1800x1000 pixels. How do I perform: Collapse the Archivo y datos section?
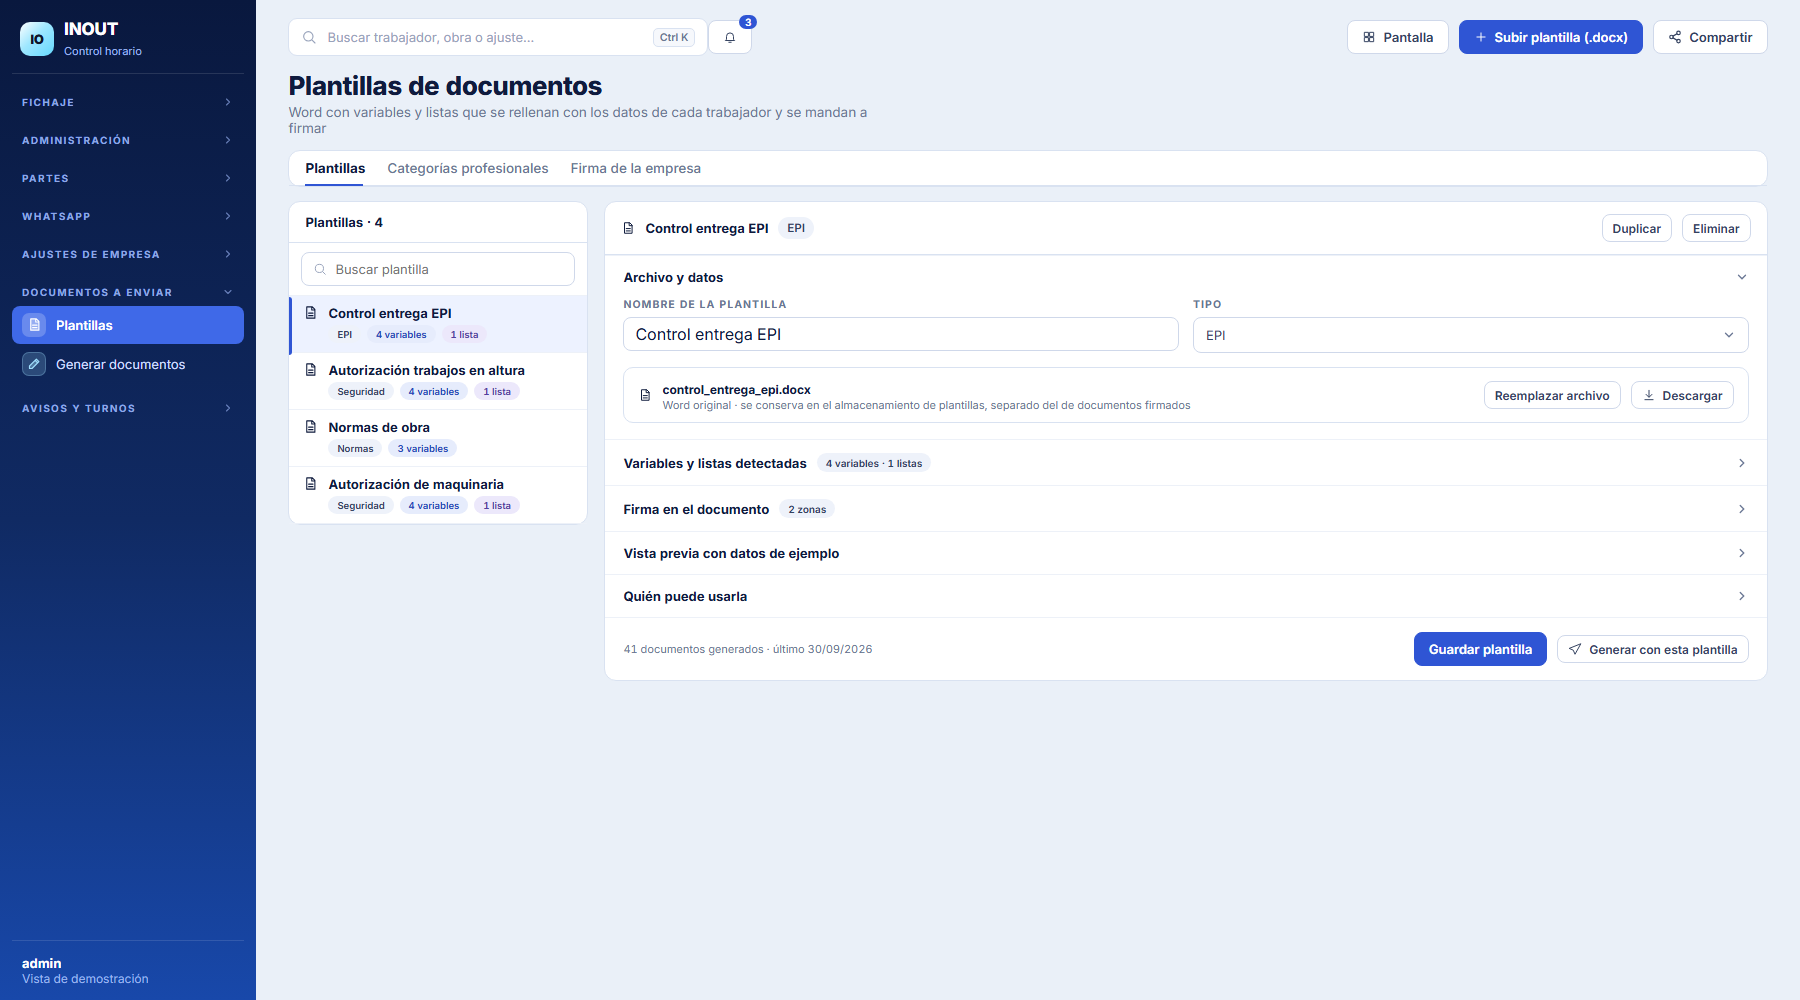point(1185,277)
